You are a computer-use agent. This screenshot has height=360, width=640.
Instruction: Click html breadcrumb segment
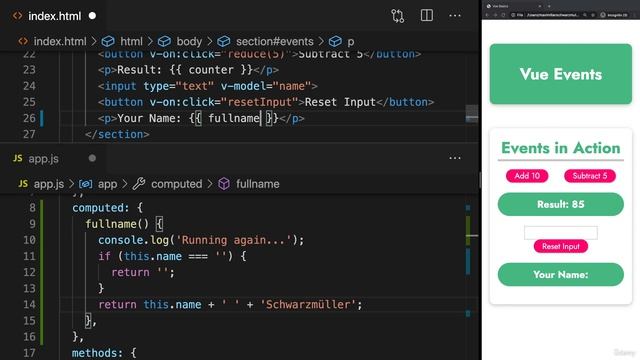(131, 41)
